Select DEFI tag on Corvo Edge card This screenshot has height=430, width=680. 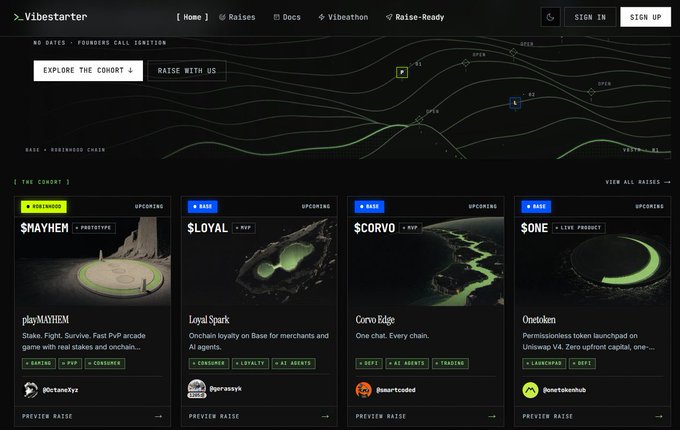[369, 363]
